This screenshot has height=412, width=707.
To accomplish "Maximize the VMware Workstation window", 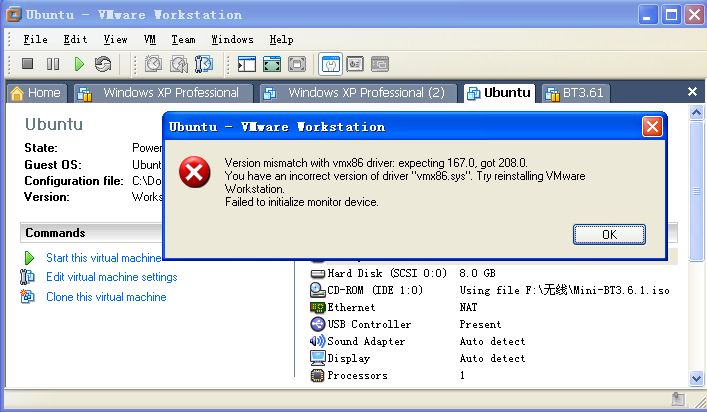I will tap(671, 15).
